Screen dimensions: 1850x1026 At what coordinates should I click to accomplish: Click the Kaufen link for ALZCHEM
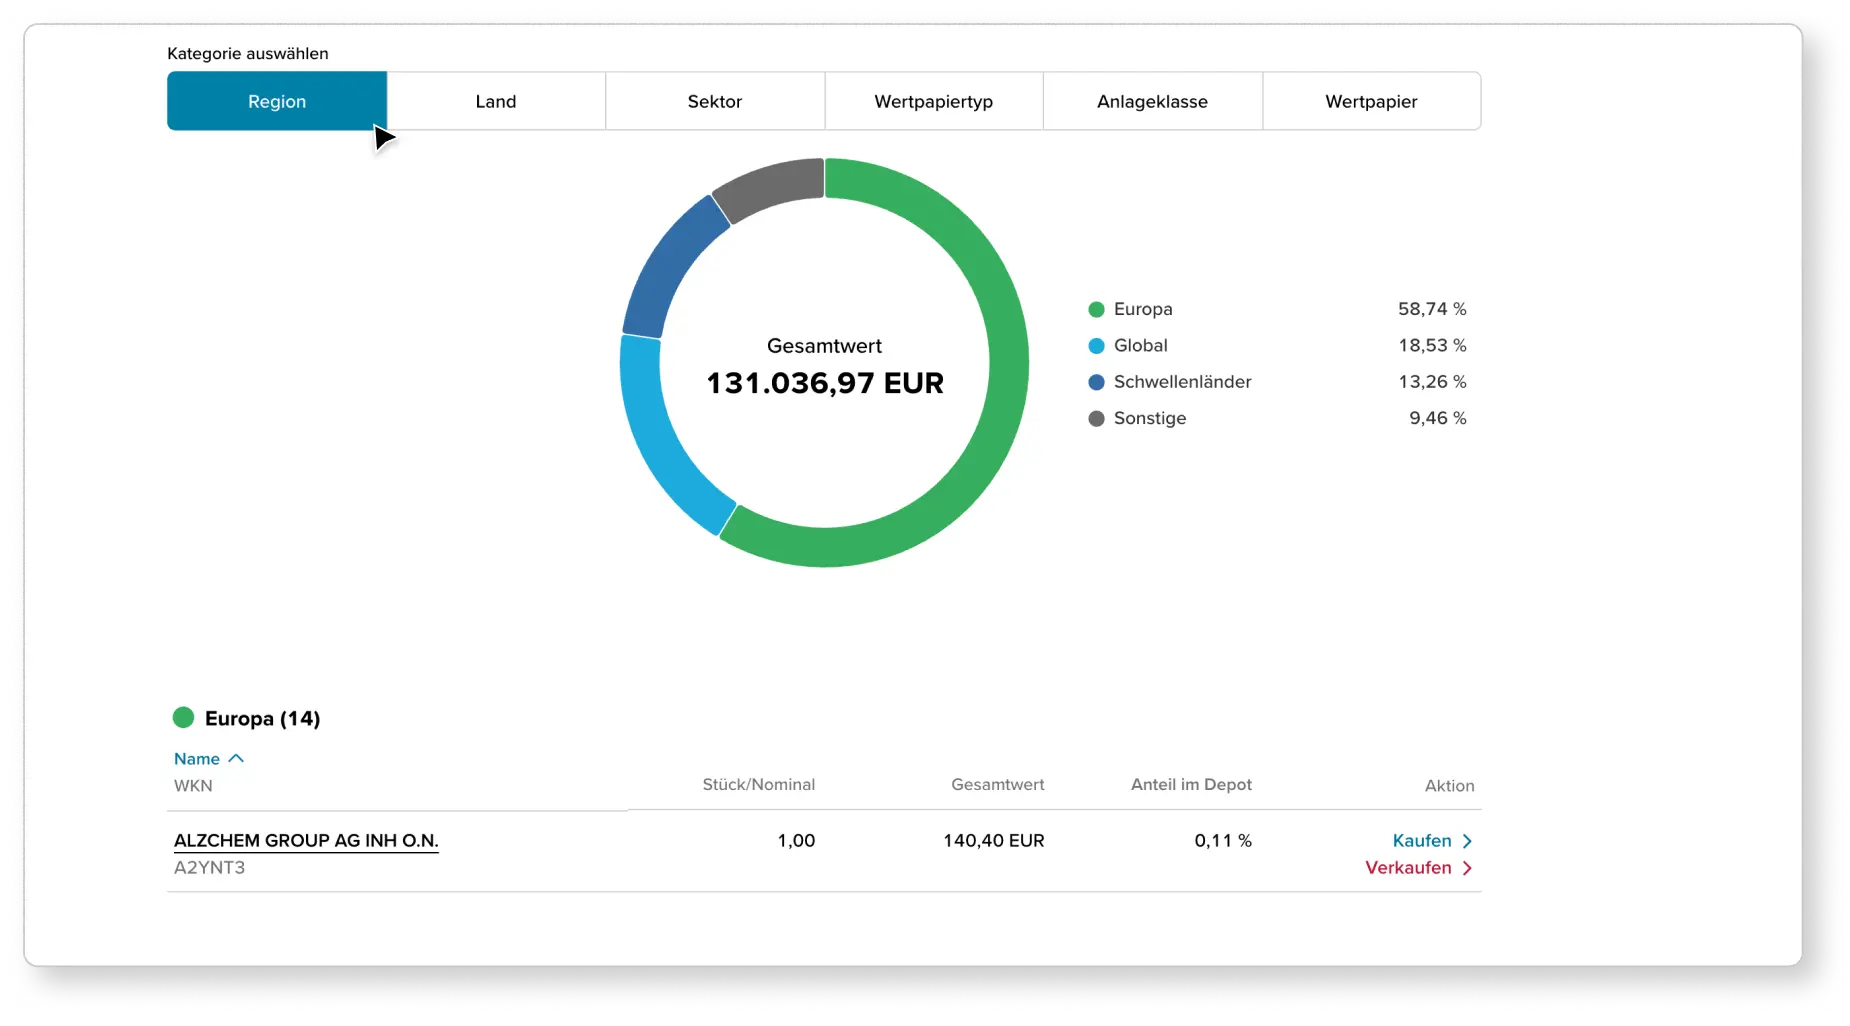pyautogui.click(x=1421, y=841)
